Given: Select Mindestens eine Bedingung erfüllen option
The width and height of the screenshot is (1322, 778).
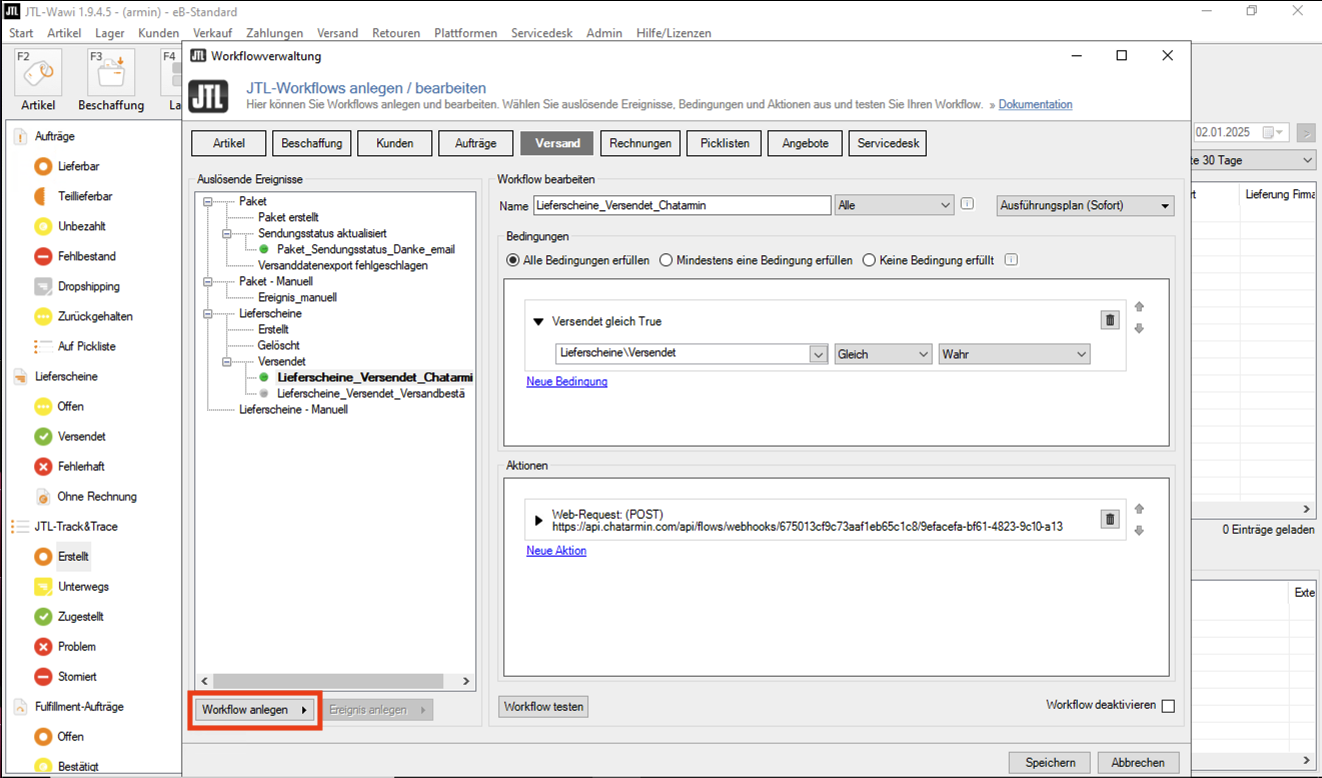Looking at the screenshot, I should (667, 260).
